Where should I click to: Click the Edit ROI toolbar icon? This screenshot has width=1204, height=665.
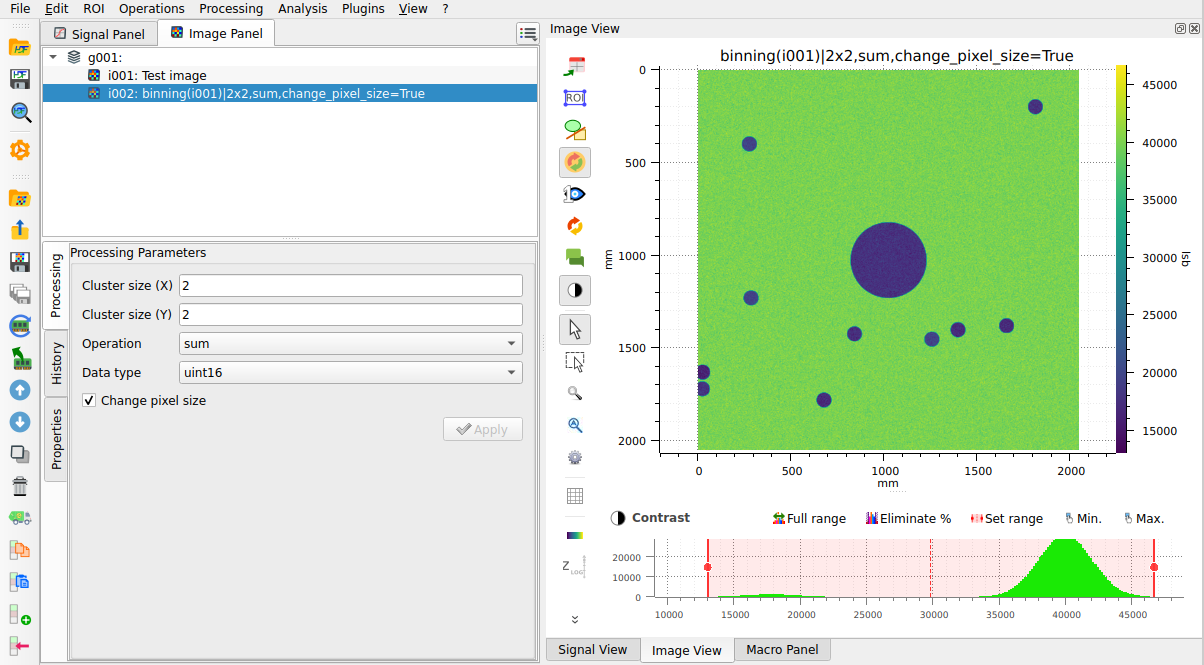574,97
